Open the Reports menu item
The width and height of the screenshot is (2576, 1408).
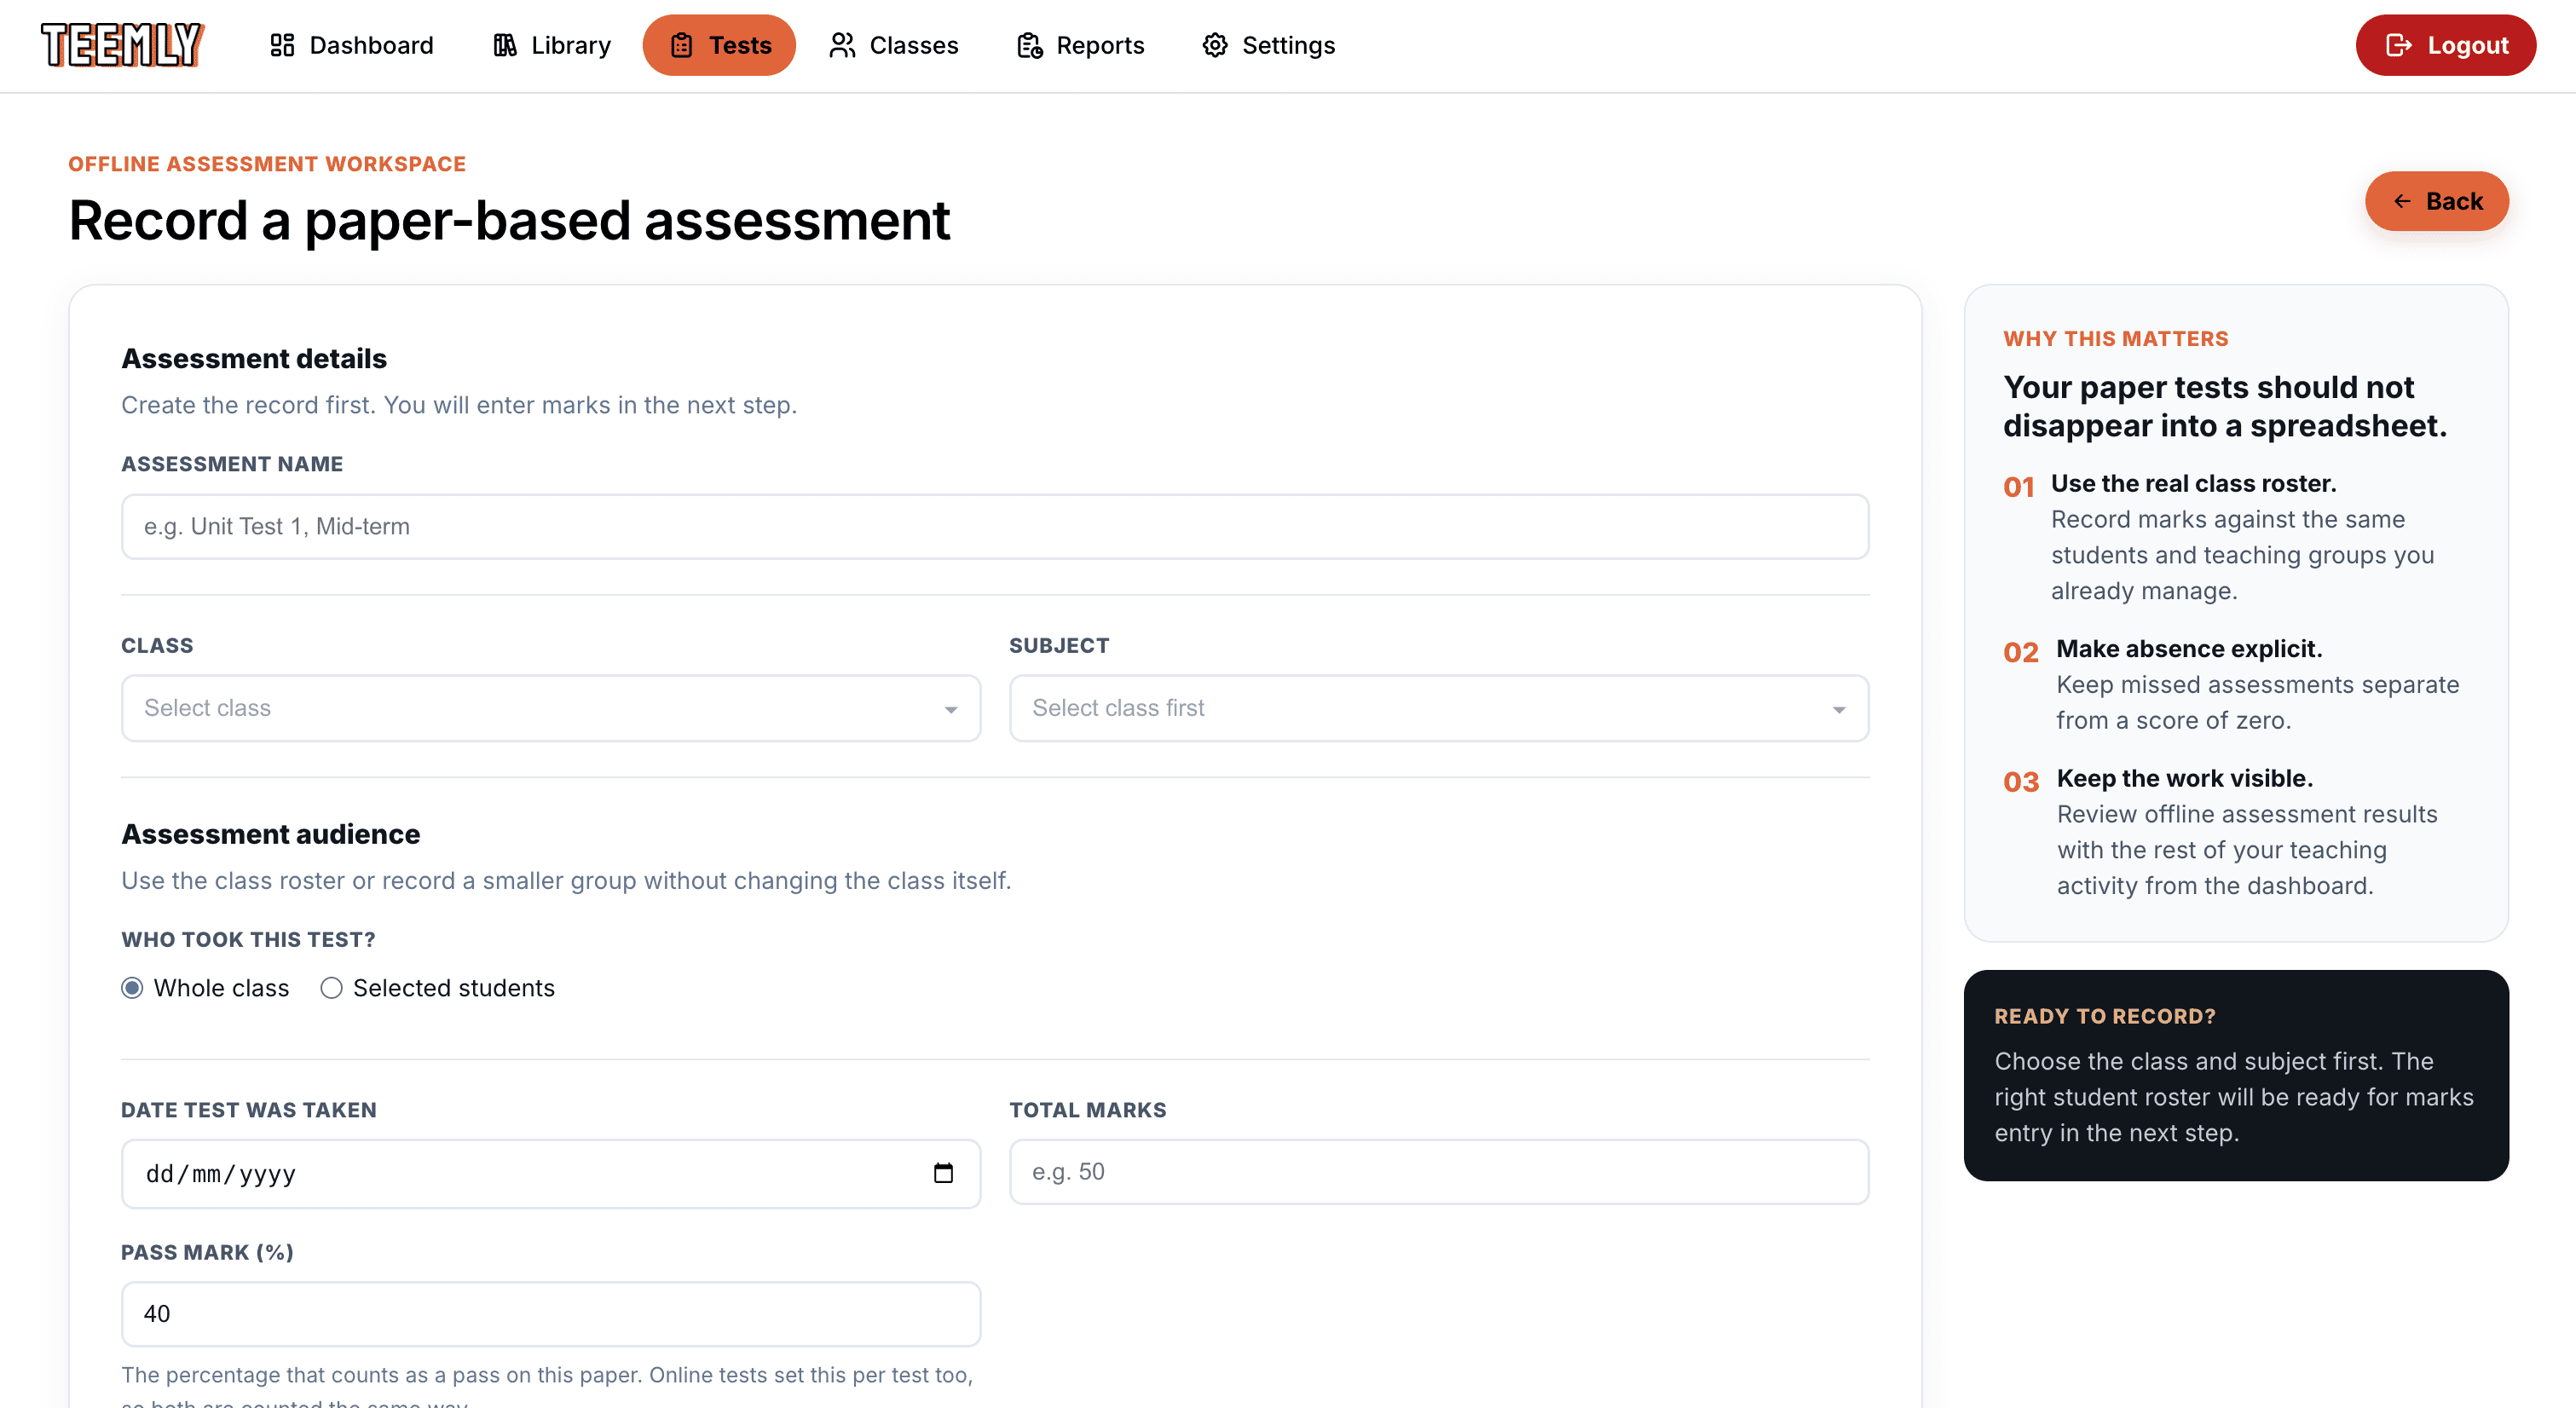point(1081,45)
